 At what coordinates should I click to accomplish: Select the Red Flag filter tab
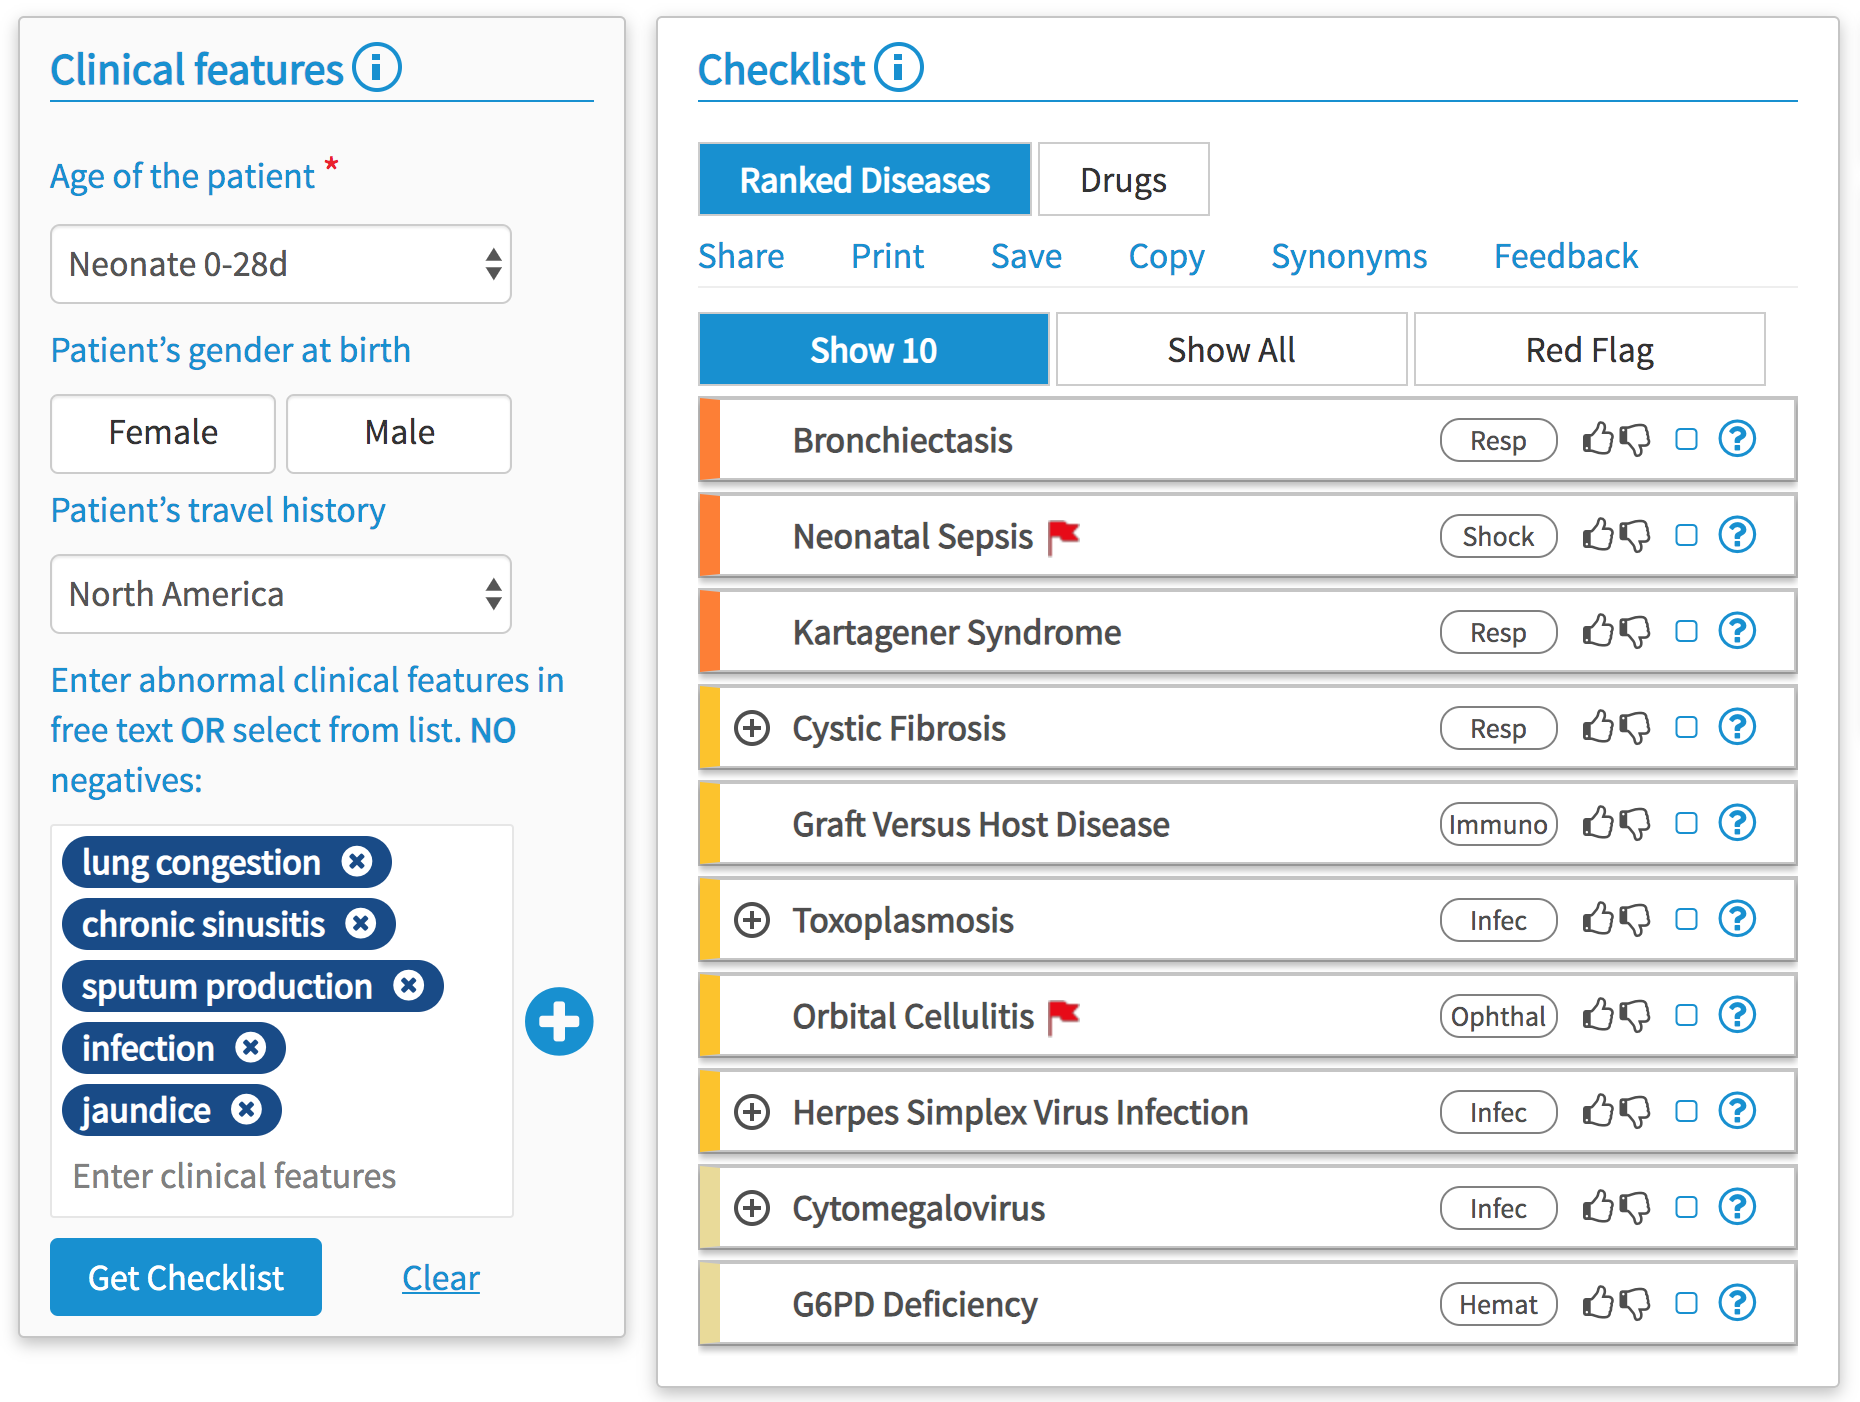1589,350
